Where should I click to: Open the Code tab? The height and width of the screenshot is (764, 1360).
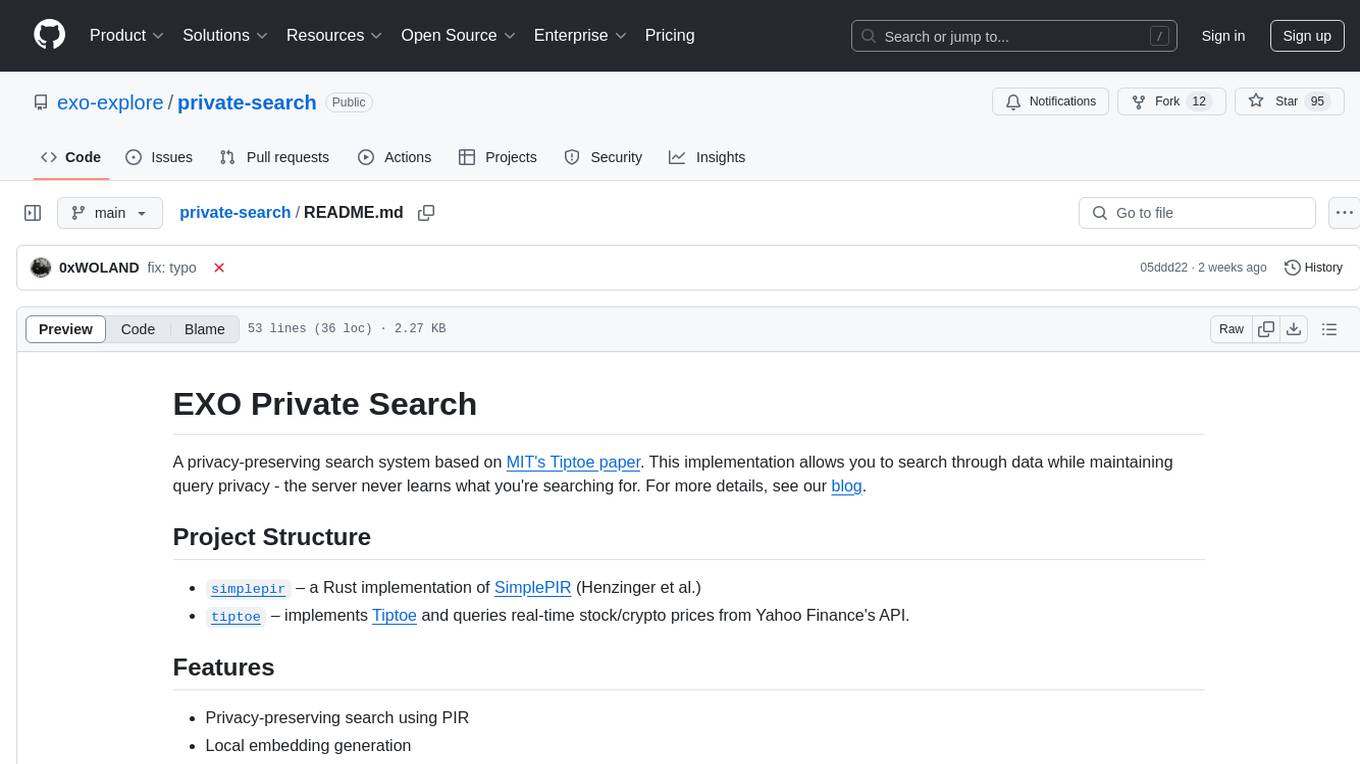coord(71,157)
